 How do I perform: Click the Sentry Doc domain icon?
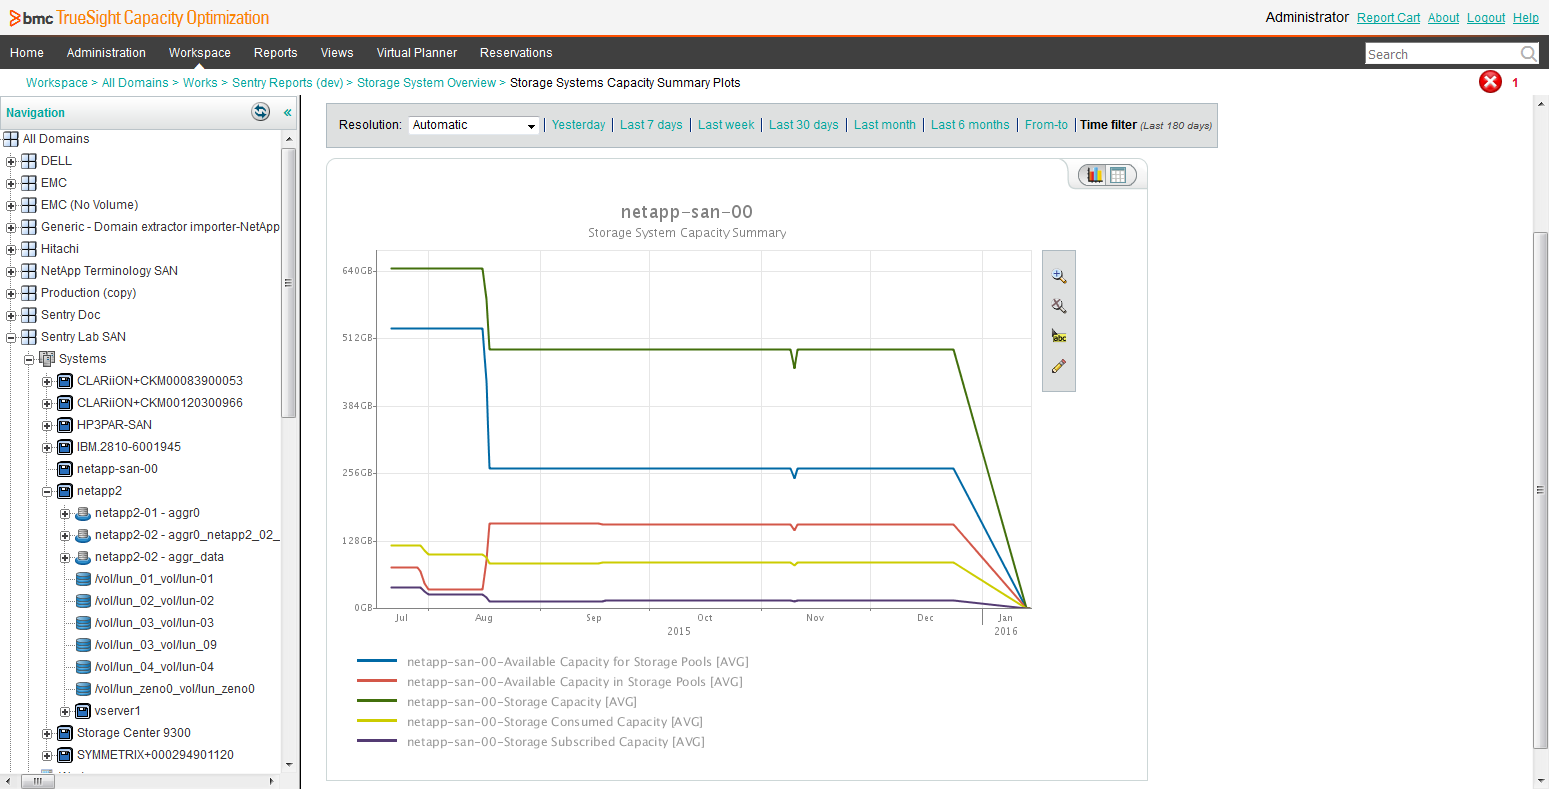pos(29,315)
